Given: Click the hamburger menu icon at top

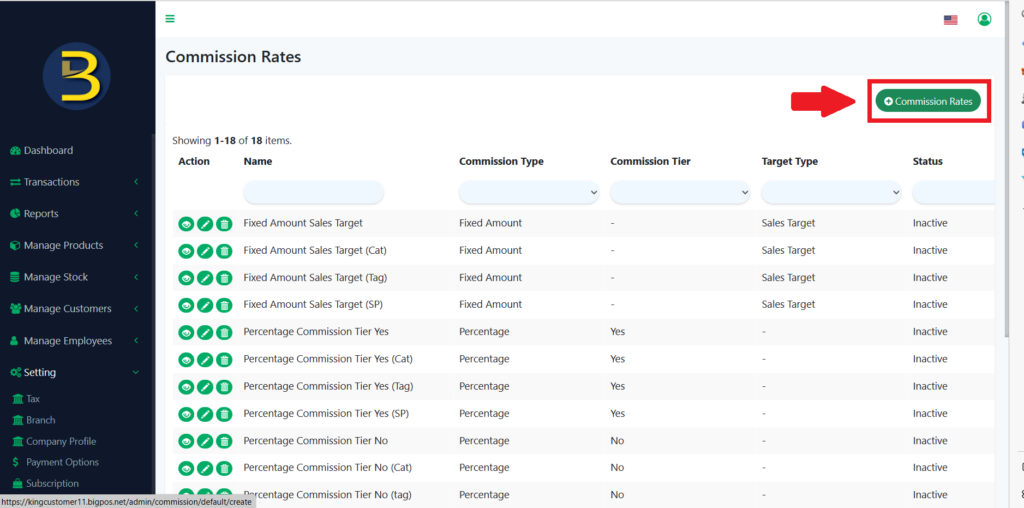Looking at the screenshot, I should (170, 19).
